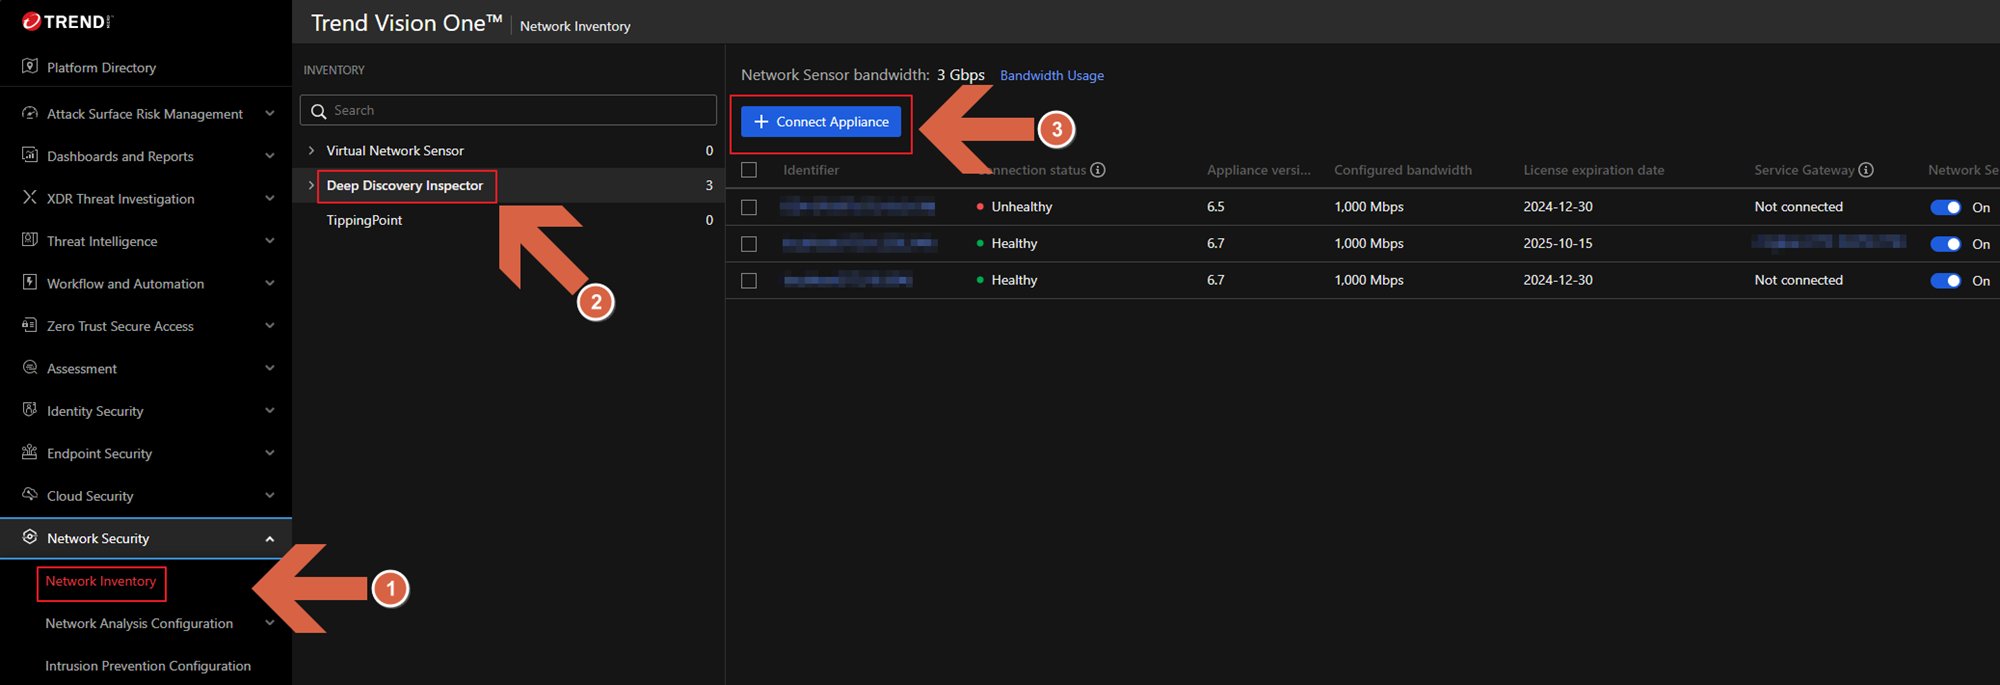Click the Service Gateway info icon
The width and height of the screenshot is (2000, 685).
coord(1866,170)
